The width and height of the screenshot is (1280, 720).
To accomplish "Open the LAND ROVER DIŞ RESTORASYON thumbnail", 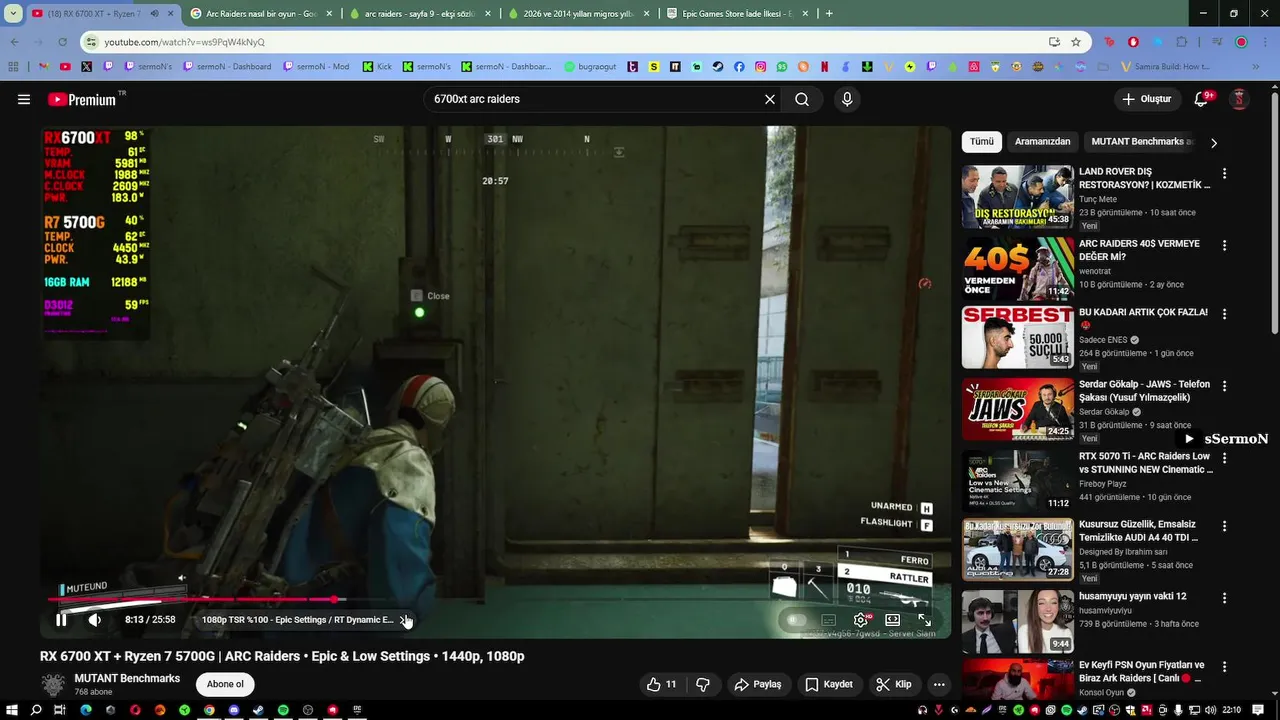I will (x=1018, y=197).
